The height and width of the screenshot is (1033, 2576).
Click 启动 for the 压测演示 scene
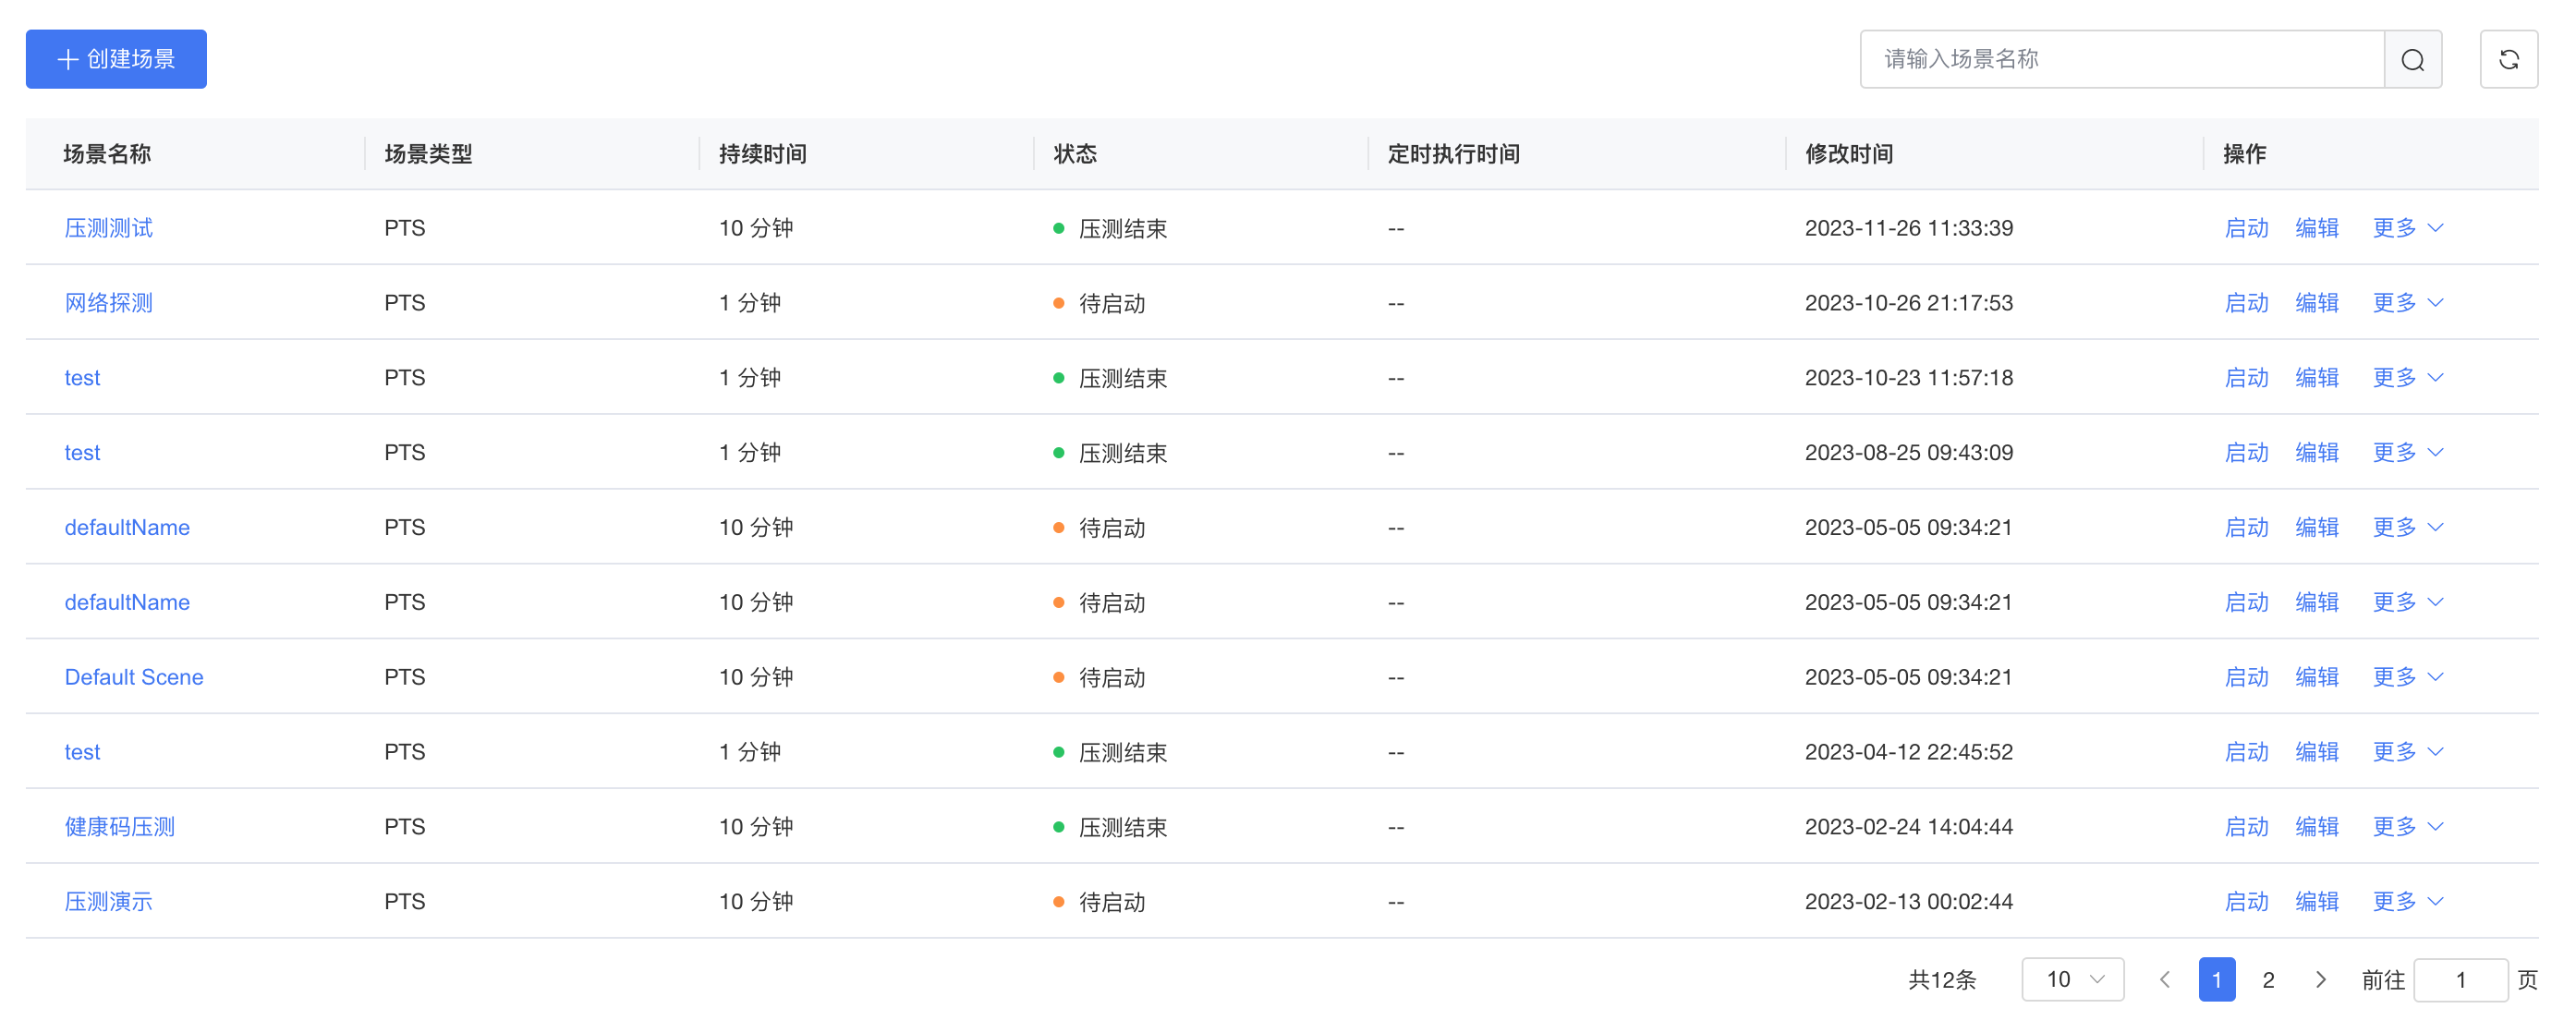2245,902
